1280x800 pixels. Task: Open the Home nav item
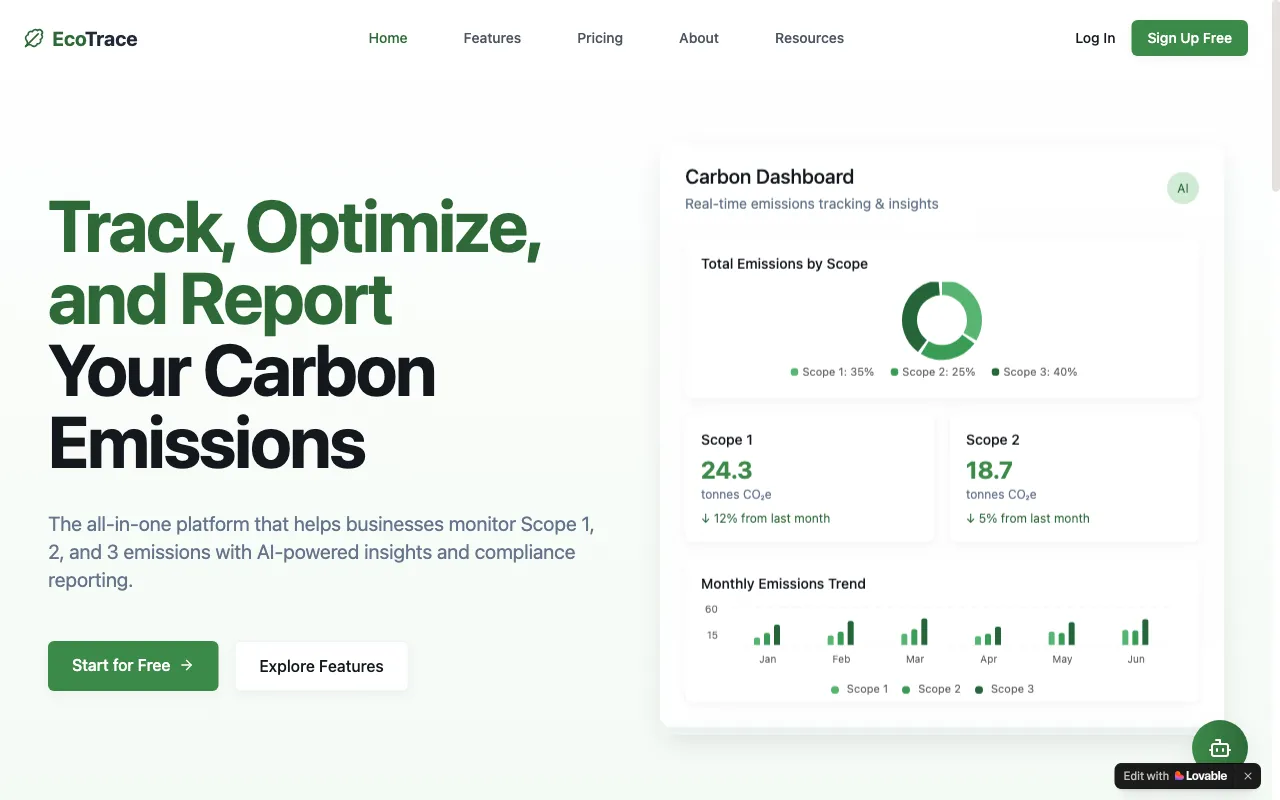[388, 38]
